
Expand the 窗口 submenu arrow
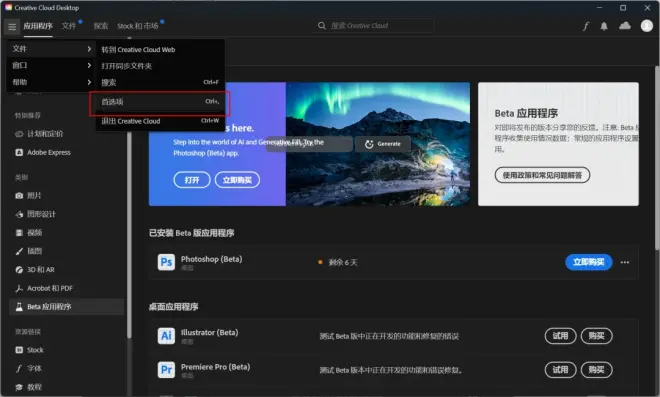click(x=89, y=65)
